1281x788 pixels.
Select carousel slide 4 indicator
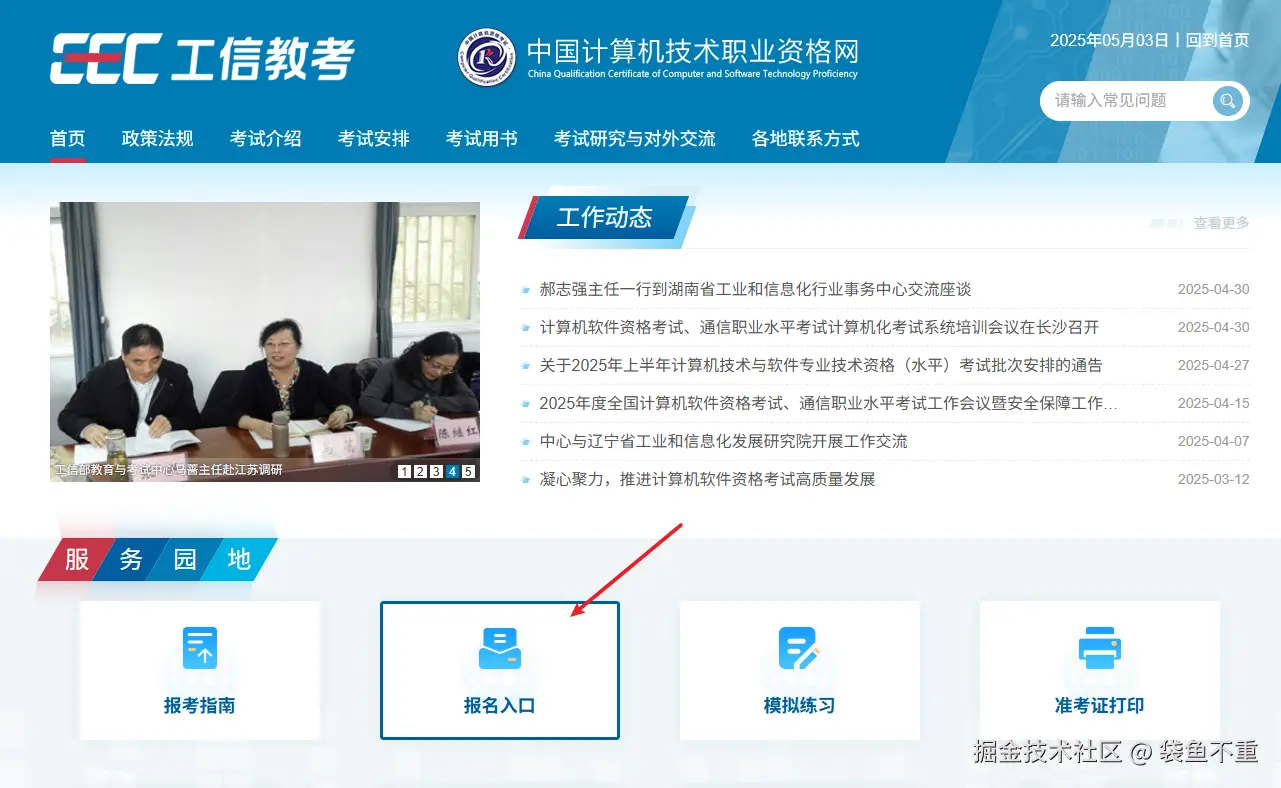click(x=452, y=471)
